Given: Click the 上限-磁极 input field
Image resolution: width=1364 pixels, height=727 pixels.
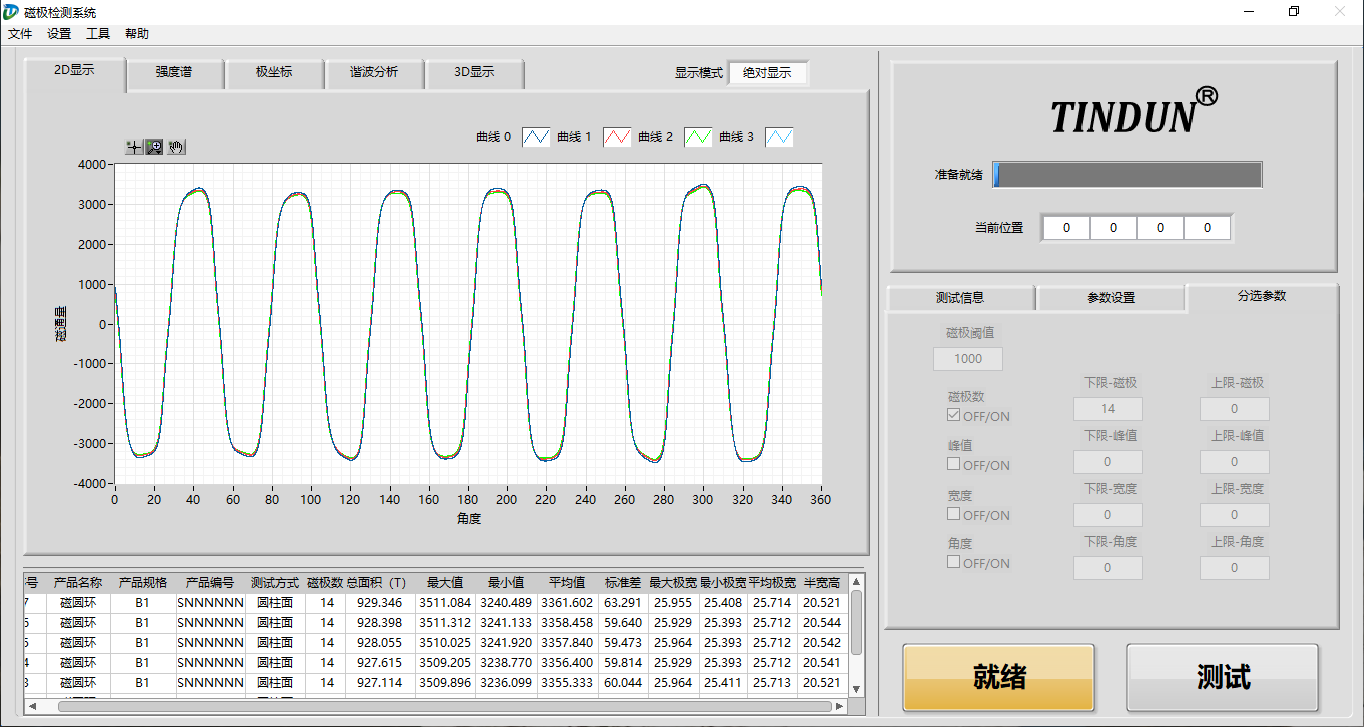Looking at the screenshot, I should pos(1235,409).
